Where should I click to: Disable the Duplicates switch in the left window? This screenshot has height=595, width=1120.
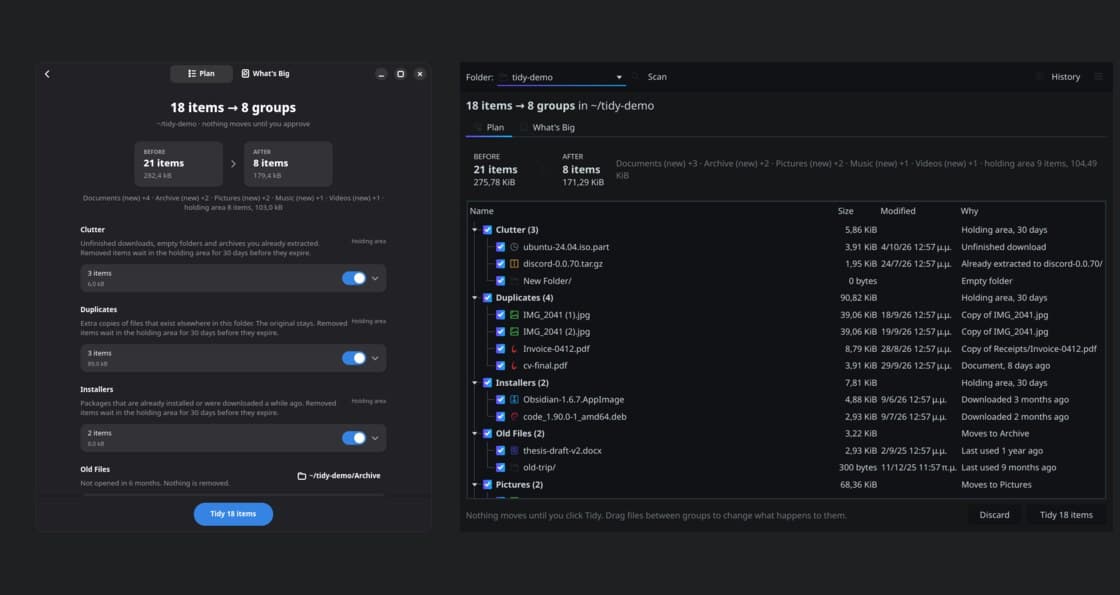[354, 358]
